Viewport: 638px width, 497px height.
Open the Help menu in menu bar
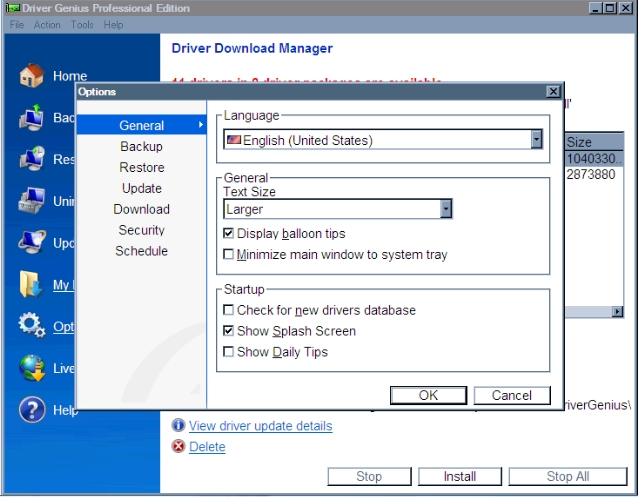tap(113, 25)
